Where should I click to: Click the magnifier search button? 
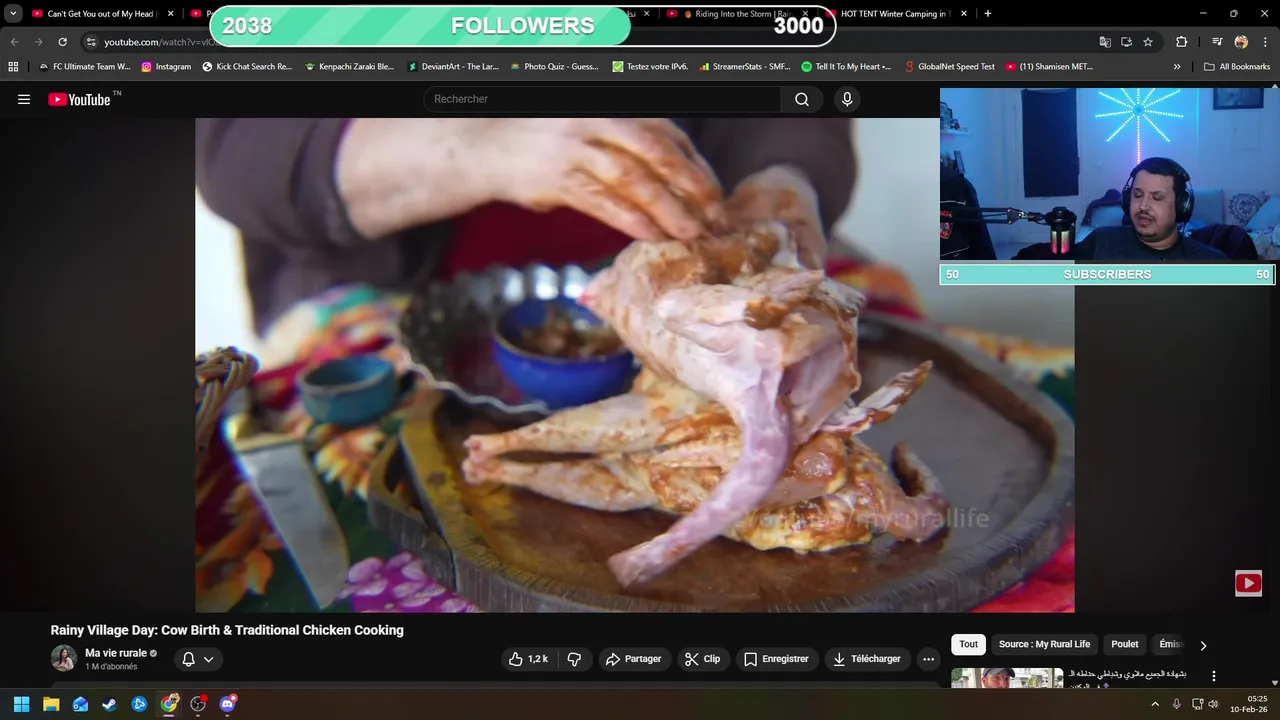click(x=802, y=99)
